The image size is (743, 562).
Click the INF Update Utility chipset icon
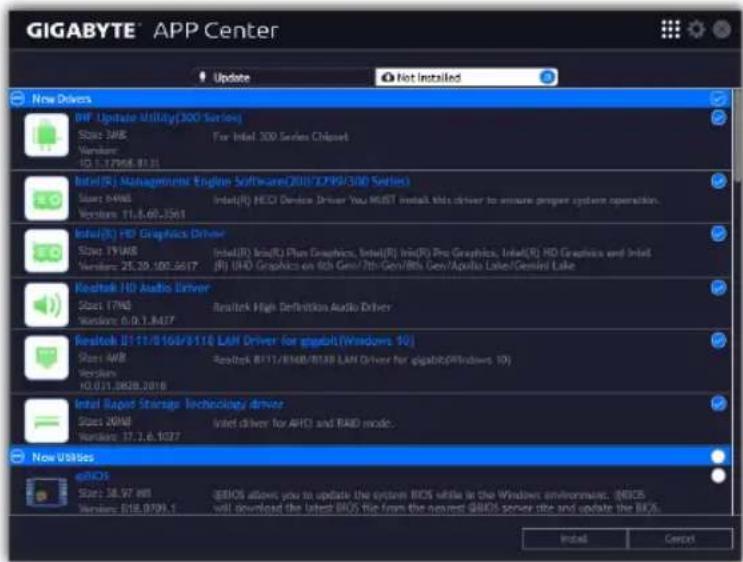pyautogui.click(x=46, y=135)
